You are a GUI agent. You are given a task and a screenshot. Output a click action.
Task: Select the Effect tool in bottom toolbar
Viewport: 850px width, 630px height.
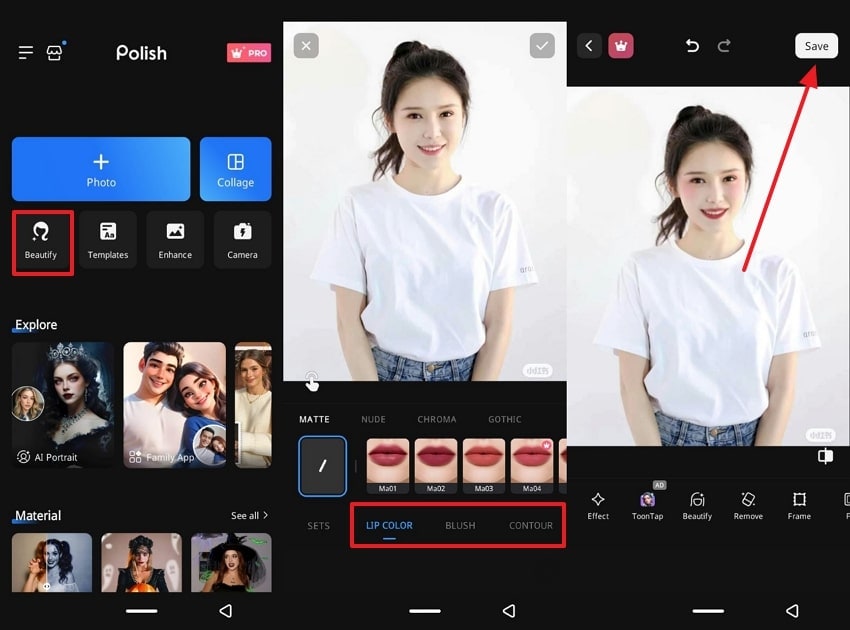[598, 505]
